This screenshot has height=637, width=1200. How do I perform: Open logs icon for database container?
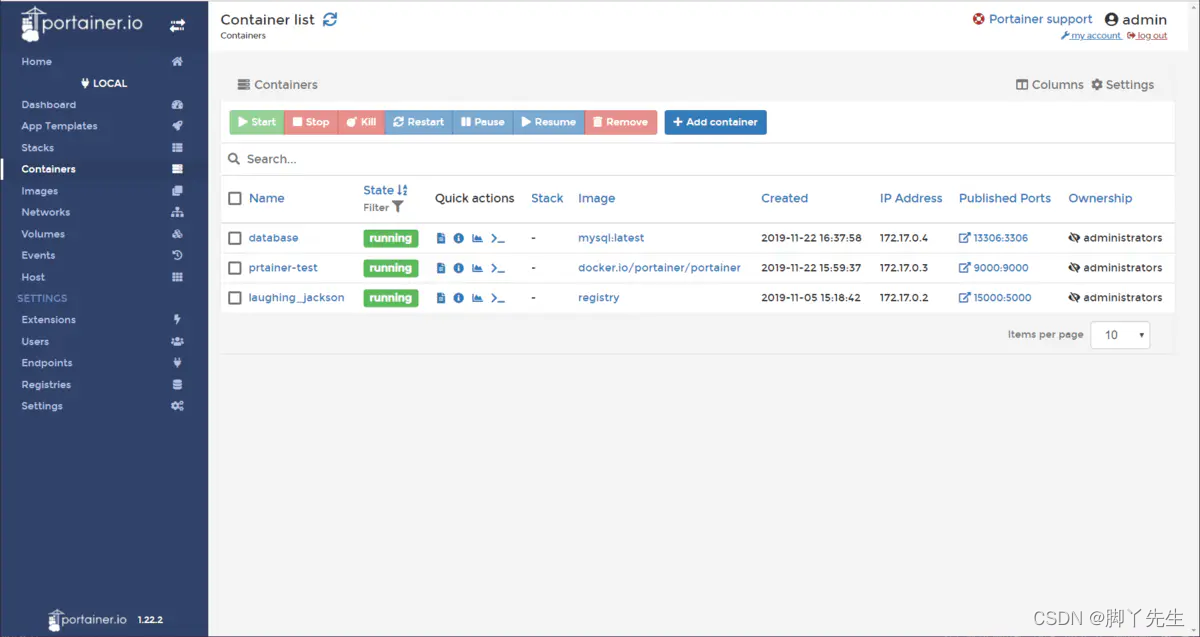(441, 238)
